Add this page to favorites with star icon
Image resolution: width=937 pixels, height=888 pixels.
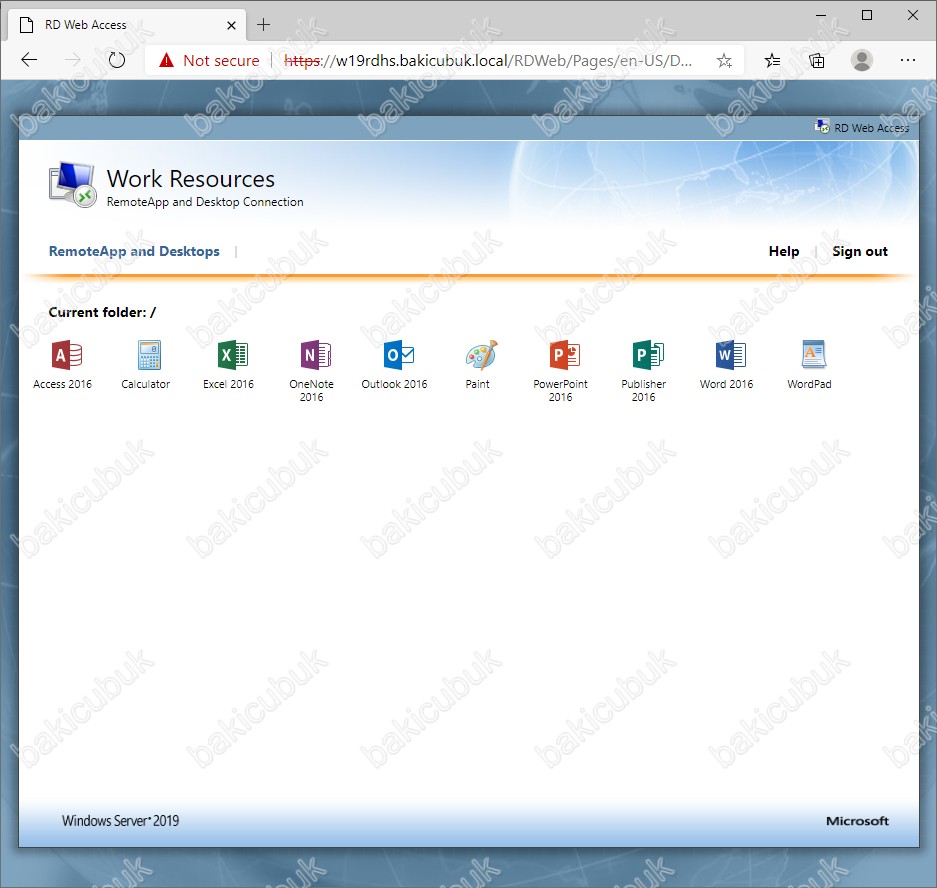point(724,60)
